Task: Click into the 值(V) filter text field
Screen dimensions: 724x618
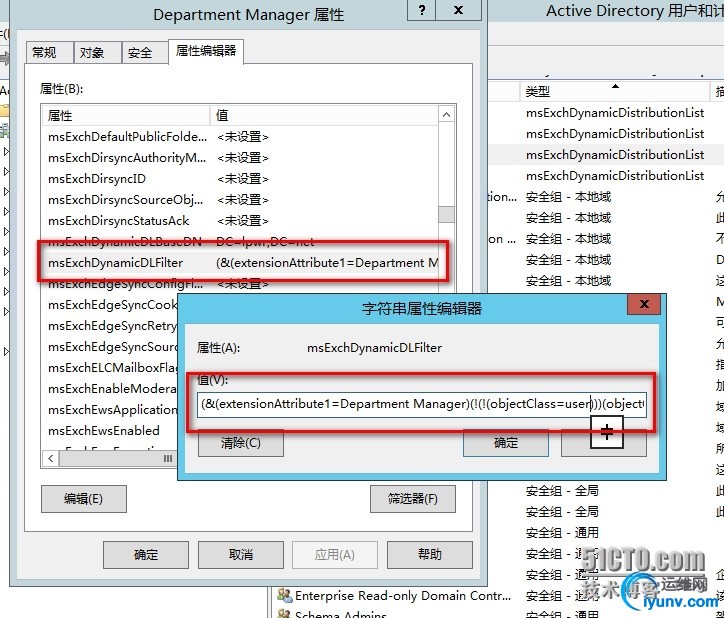Action: (422, 405)
